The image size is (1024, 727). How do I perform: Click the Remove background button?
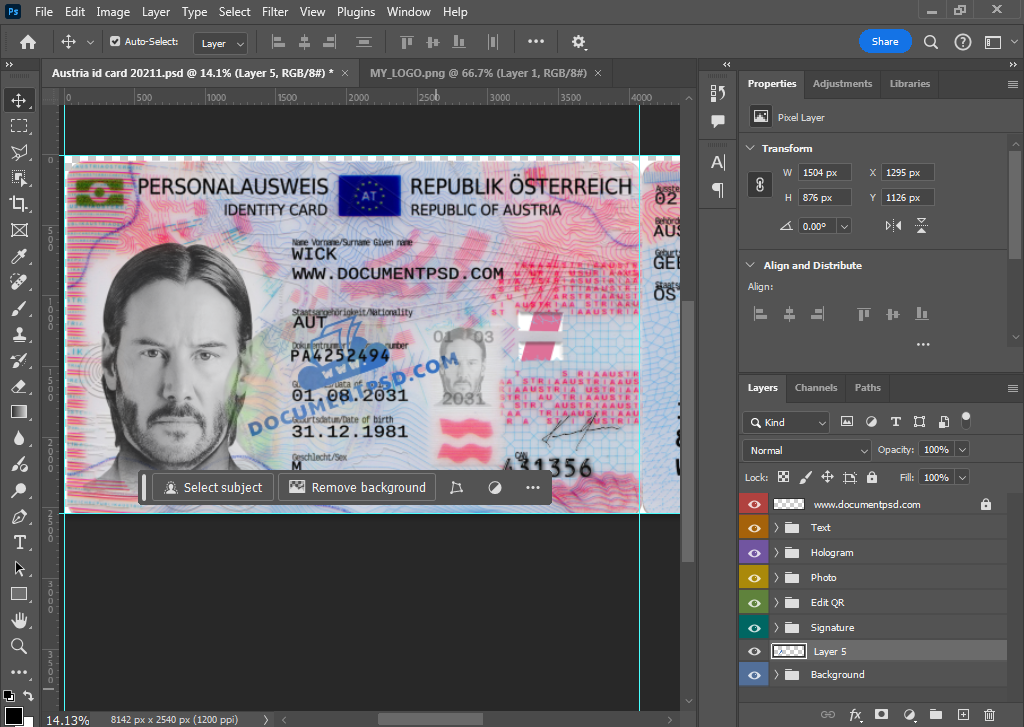point(357,487)
